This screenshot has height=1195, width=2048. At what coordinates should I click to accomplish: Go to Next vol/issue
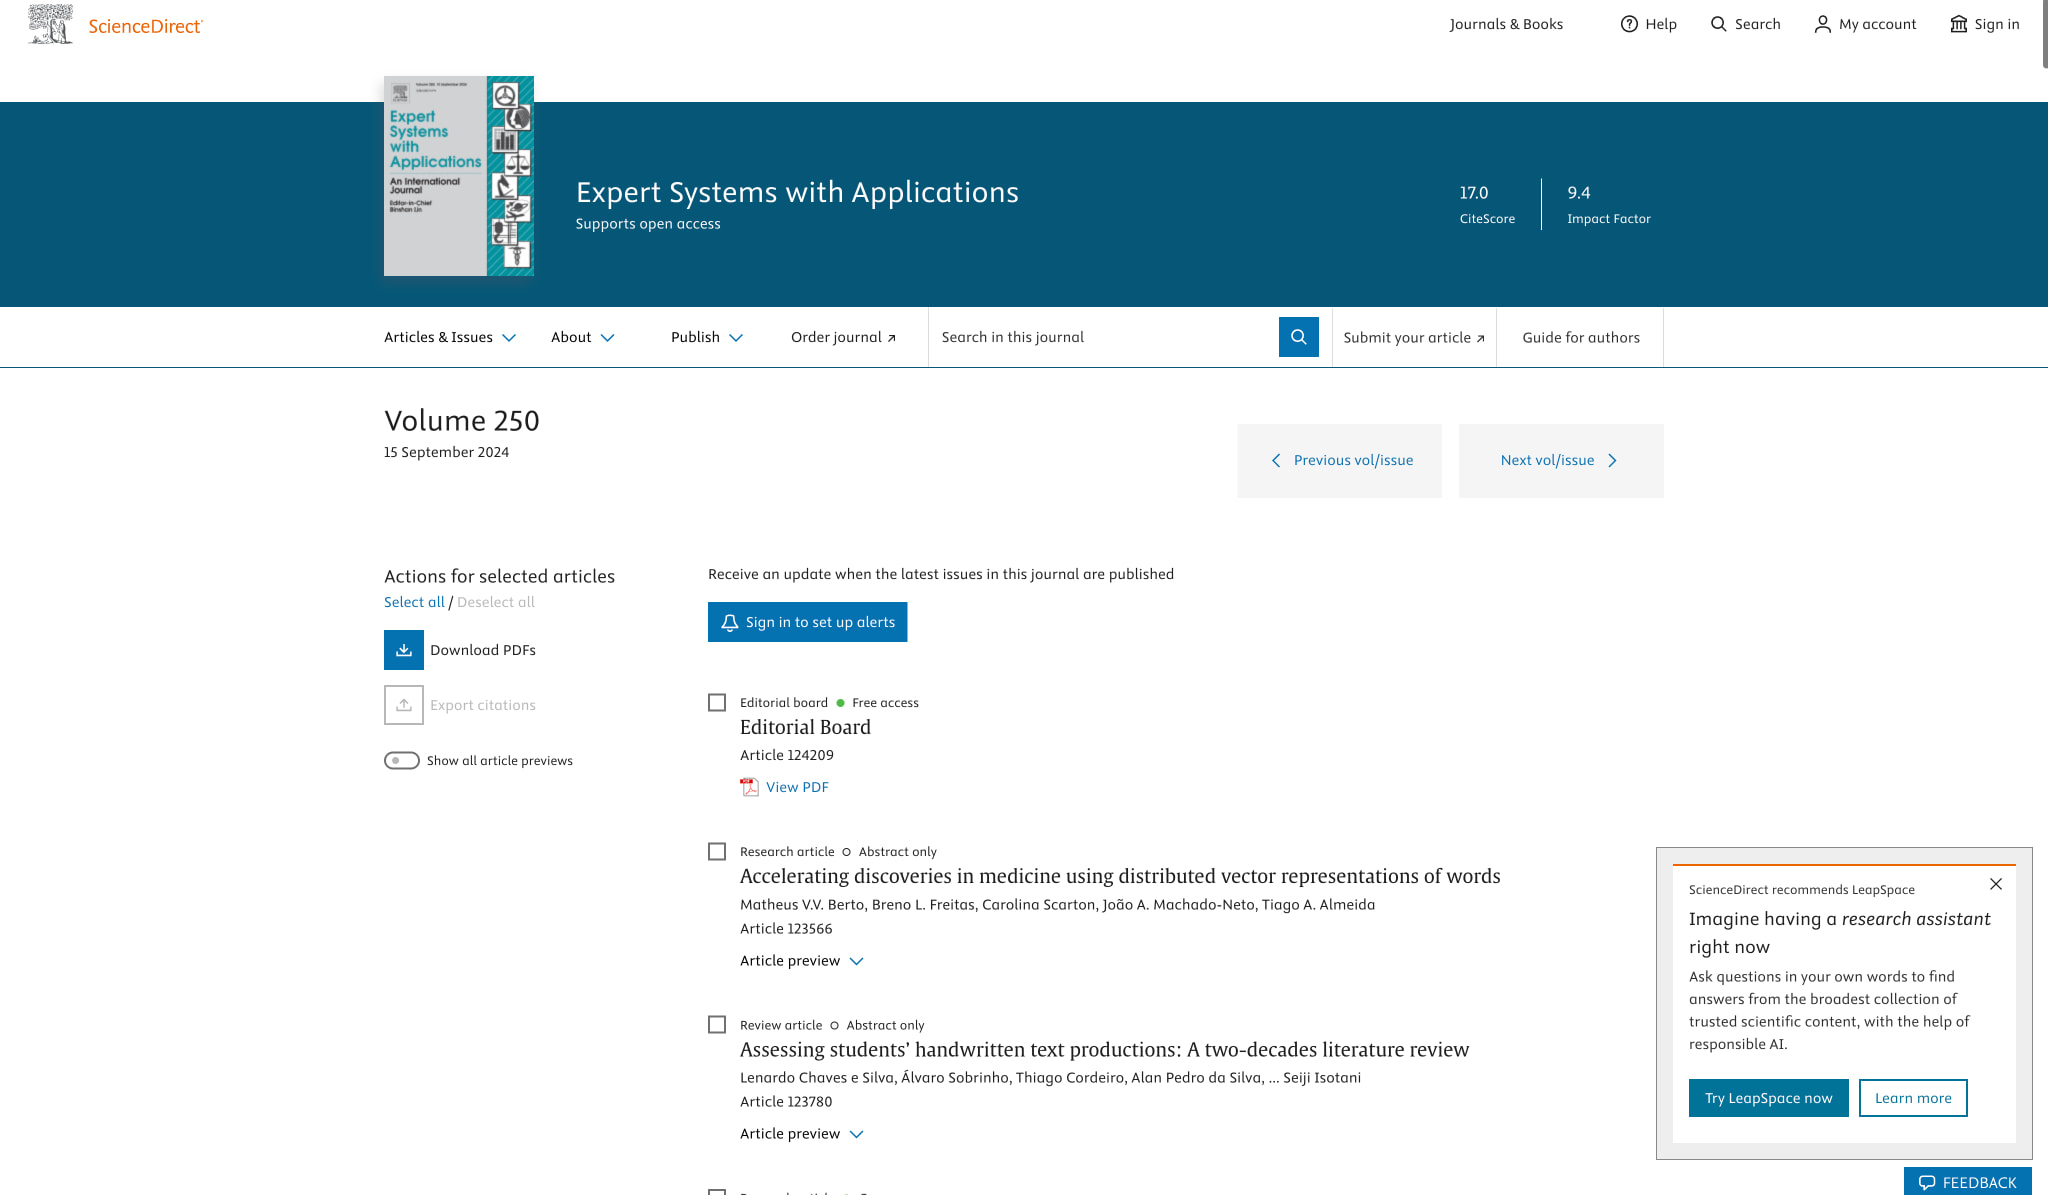pos(1561,461)
